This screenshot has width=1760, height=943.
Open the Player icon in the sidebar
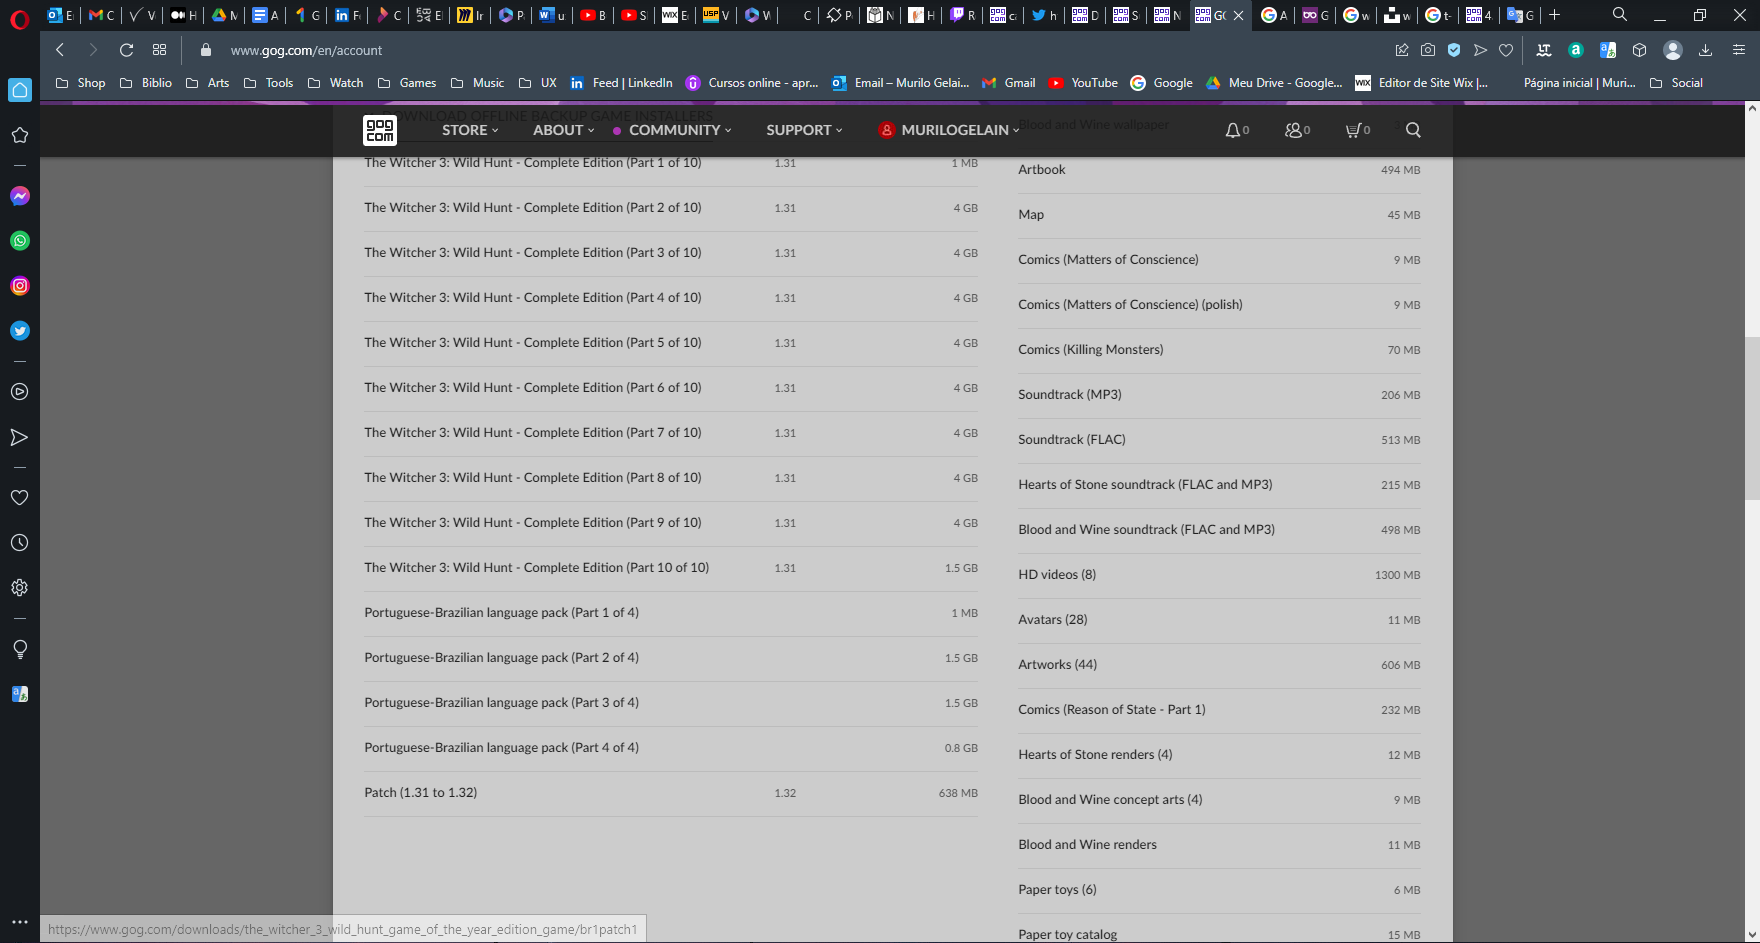coord(19,392)
